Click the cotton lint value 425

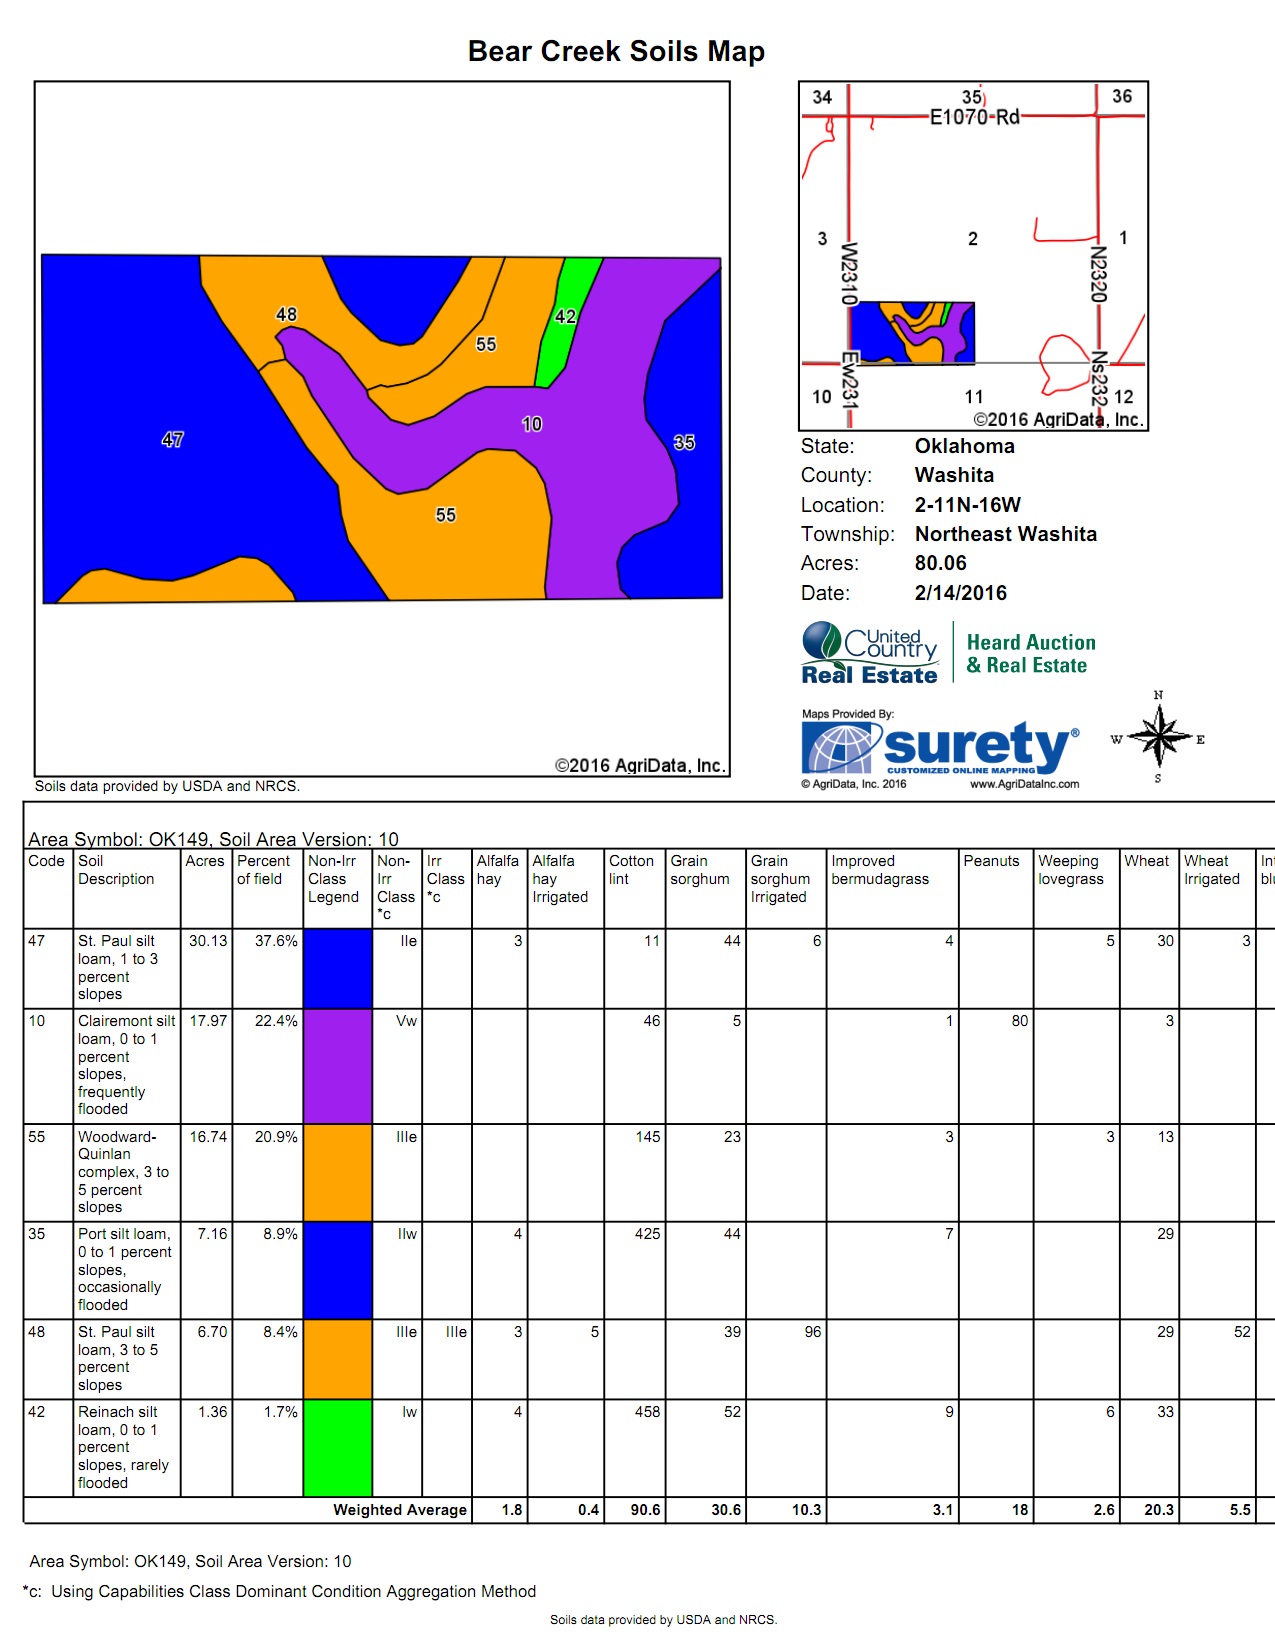pyautogui.click(x=647, y=1234)
